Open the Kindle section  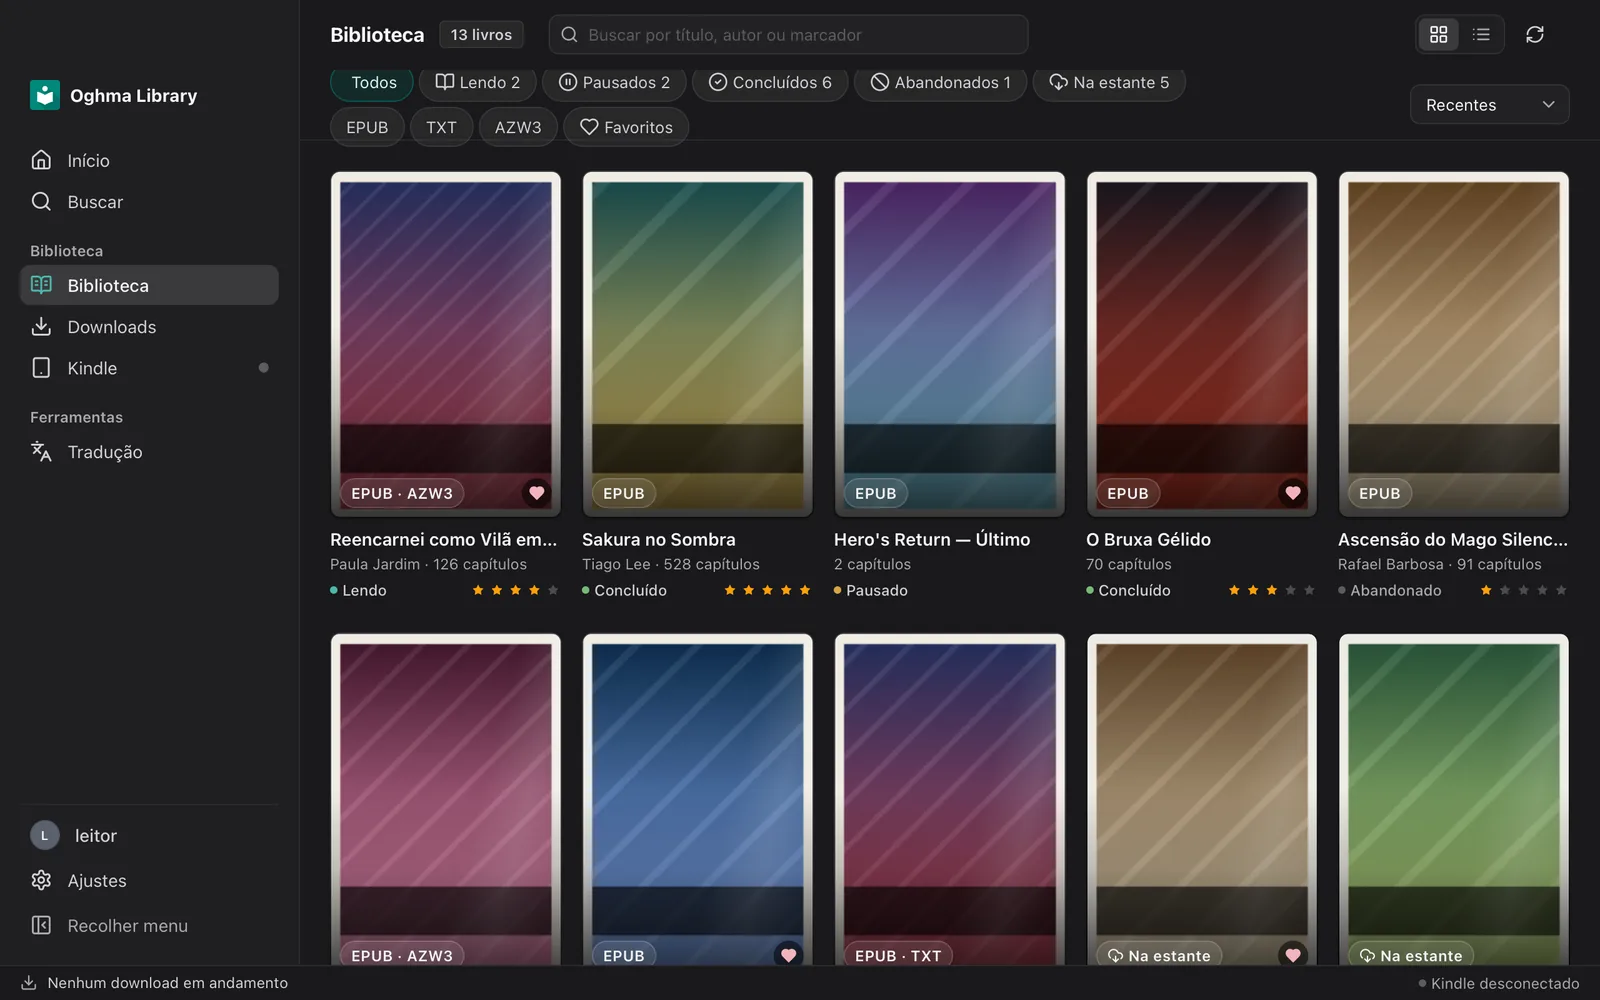click(149, 368)
